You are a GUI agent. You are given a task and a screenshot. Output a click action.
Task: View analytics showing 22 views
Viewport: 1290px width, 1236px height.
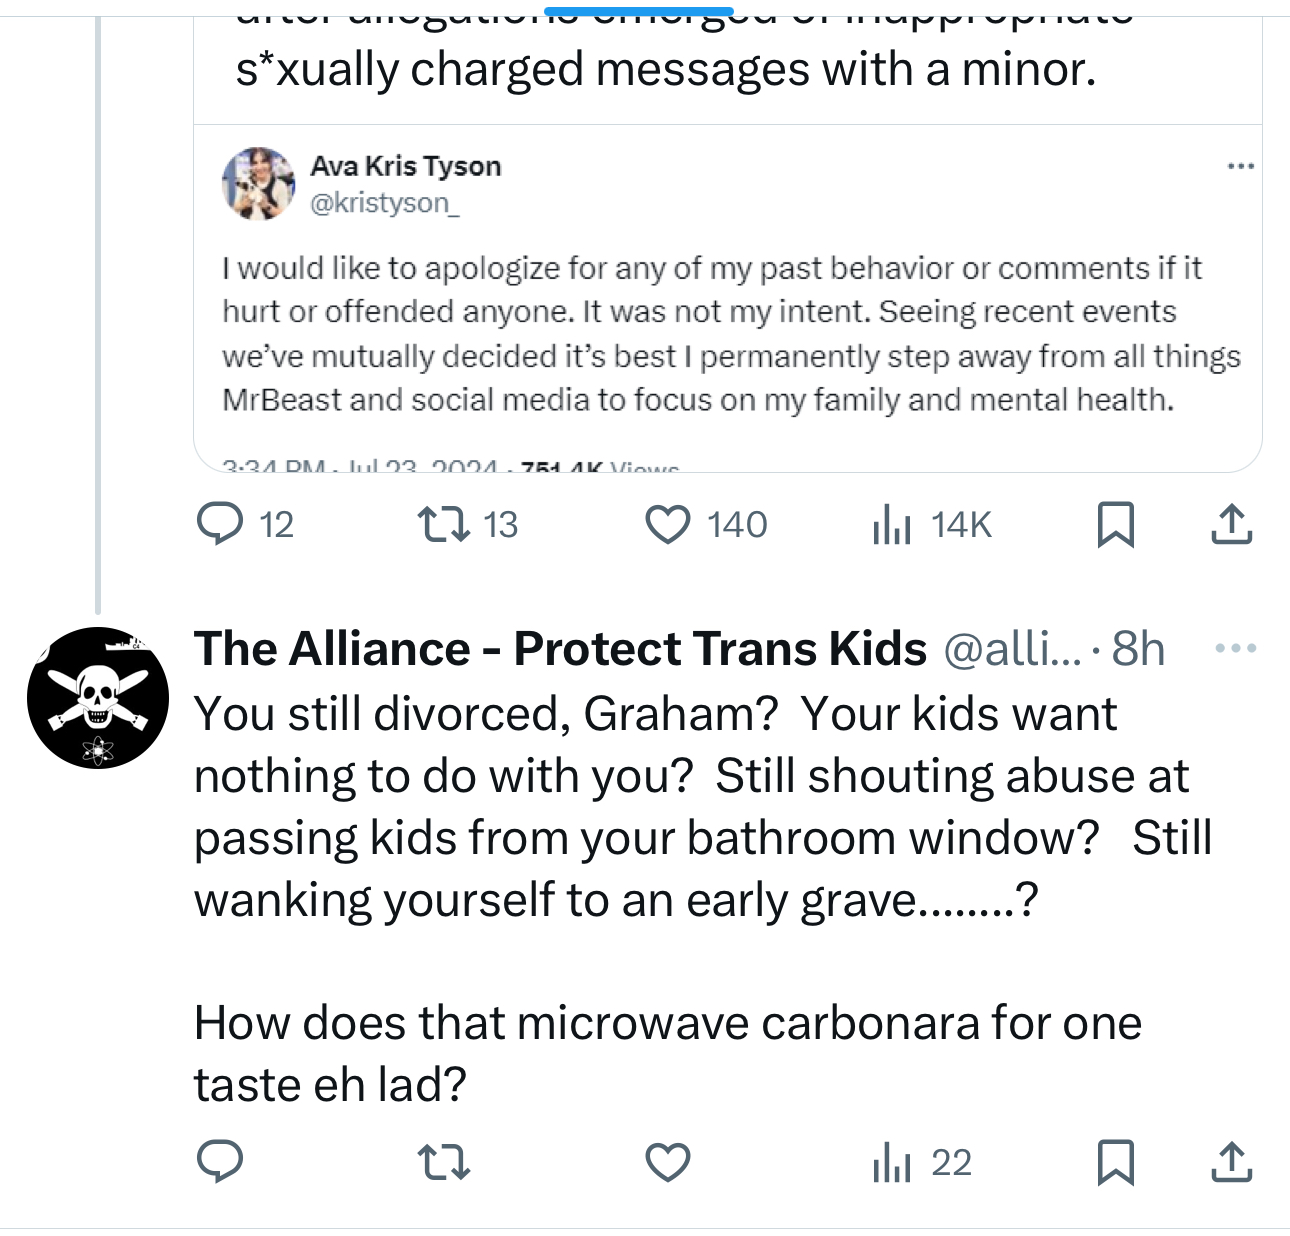pos(891,1162)
